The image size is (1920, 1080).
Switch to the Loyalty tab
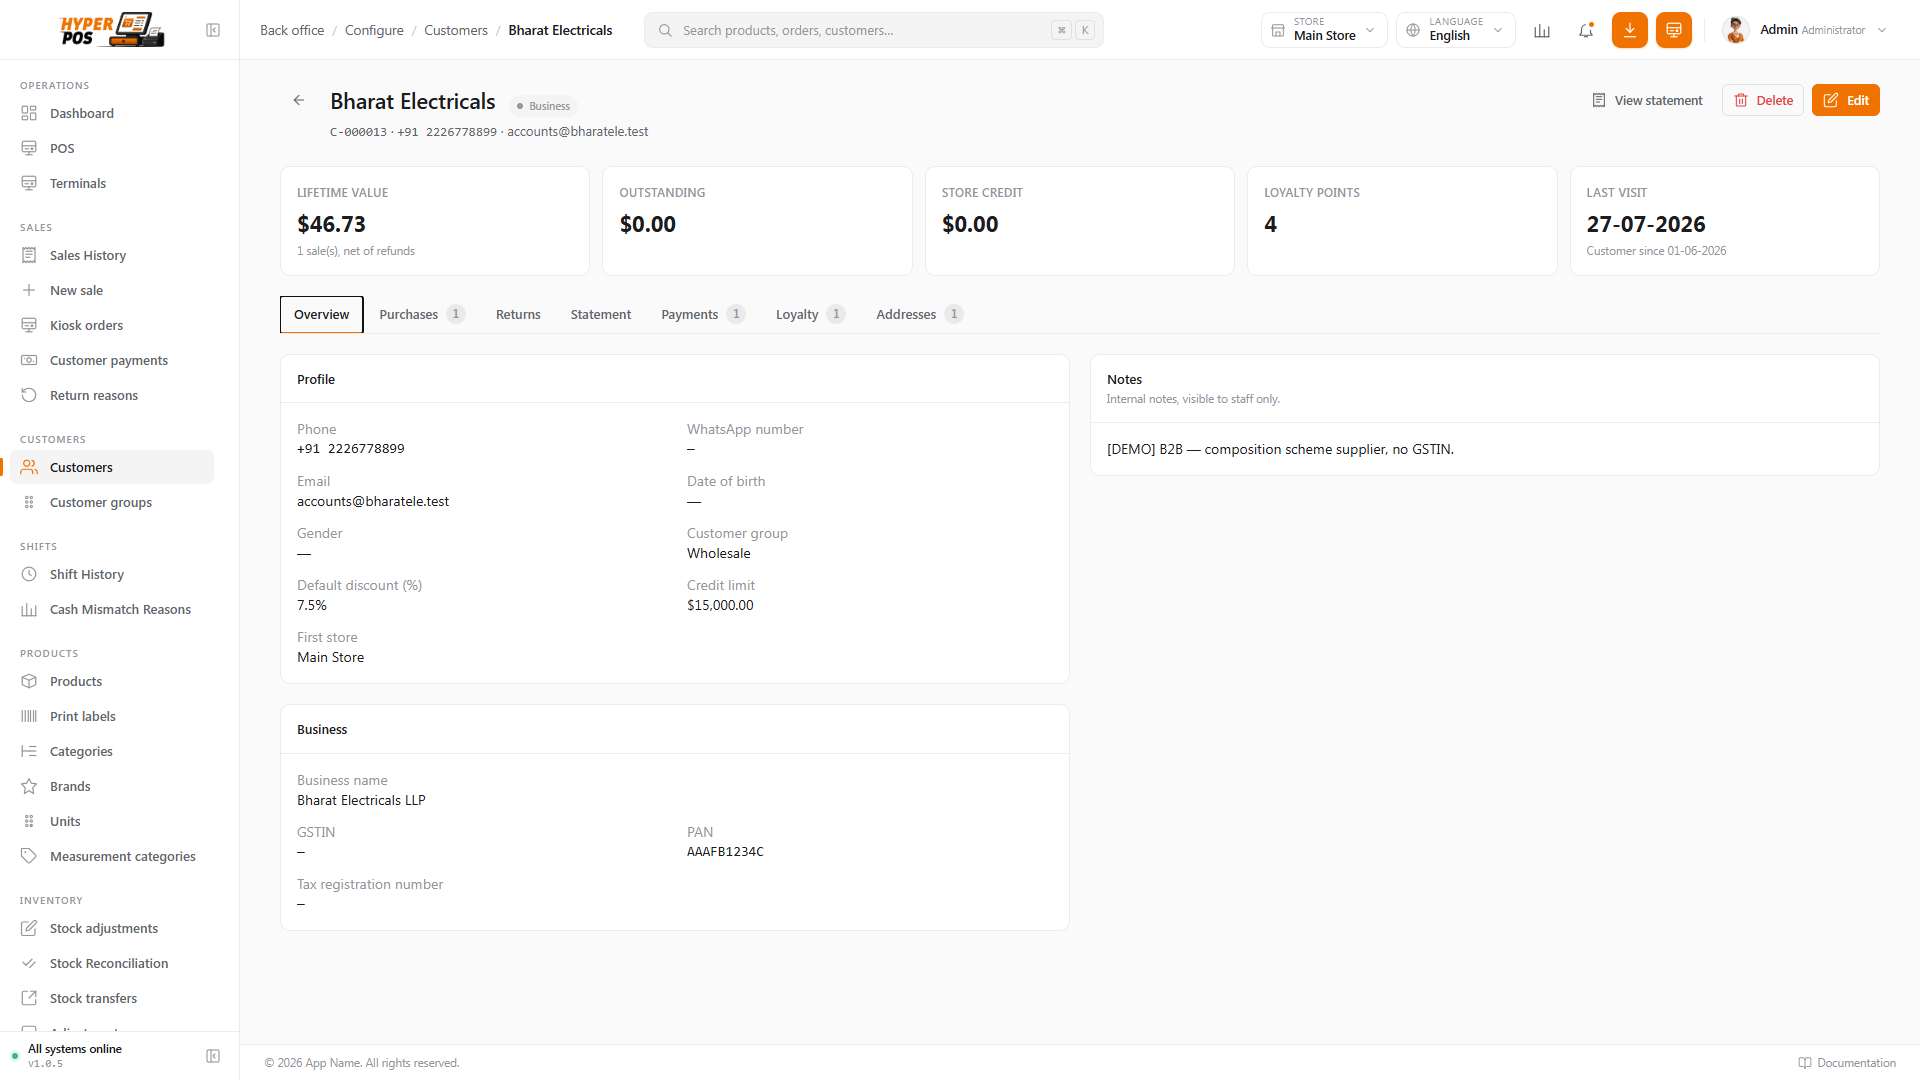point(810,314)
